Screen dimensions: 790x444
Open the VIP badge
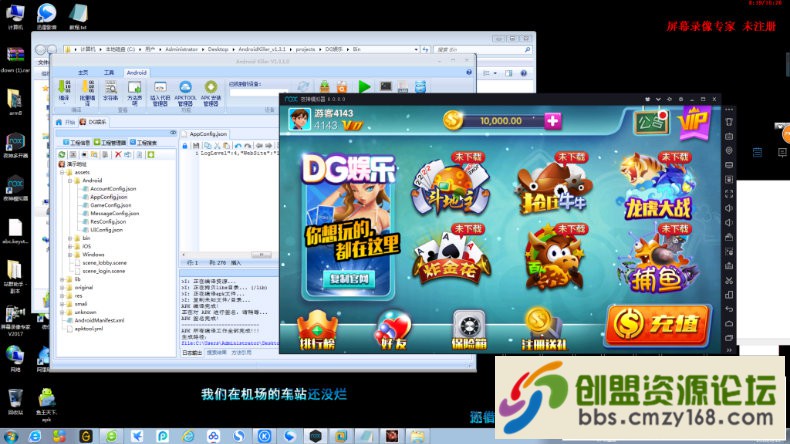click(x=695, y=122)
